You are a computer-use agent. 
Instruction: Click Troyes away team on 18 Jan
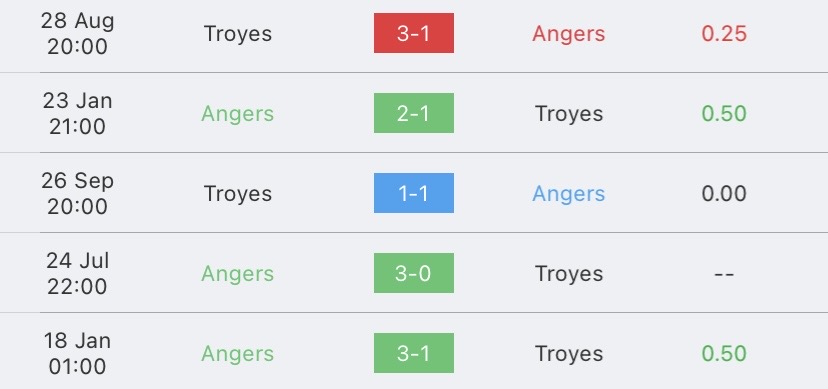tap(569, 354)
